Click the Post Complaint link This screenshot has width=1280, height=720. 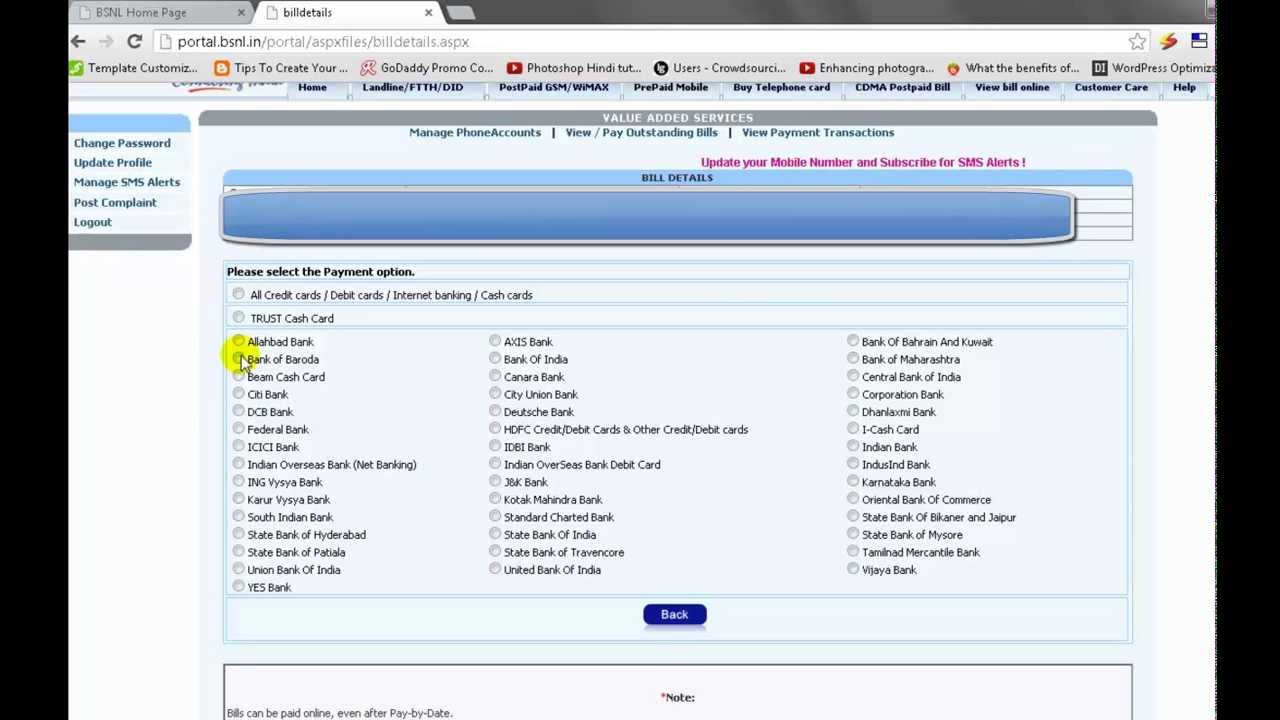tap(115, 202)
